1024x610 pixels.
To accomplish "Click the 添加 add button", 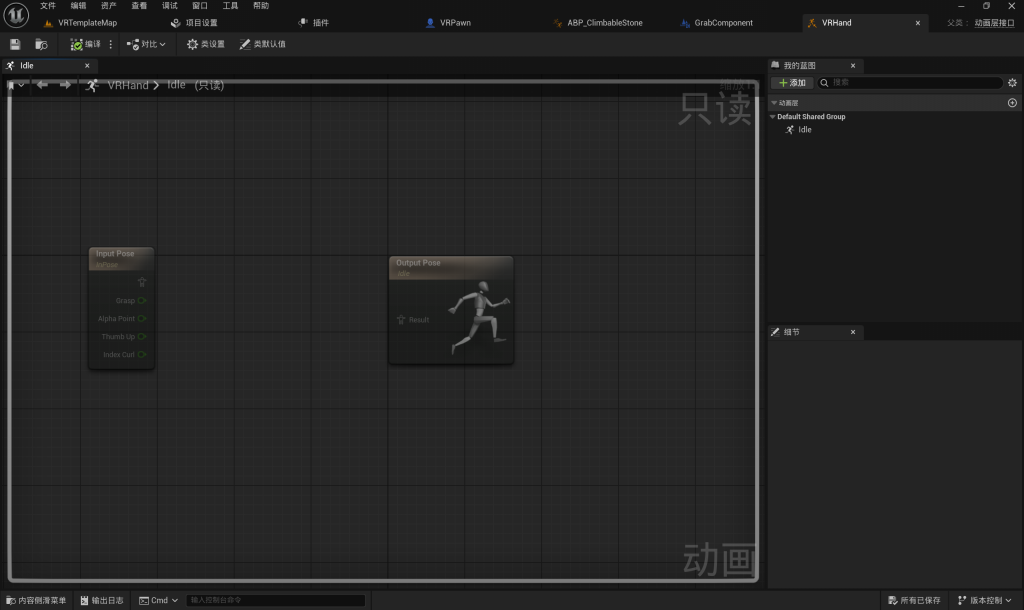I will pos(791,83).
